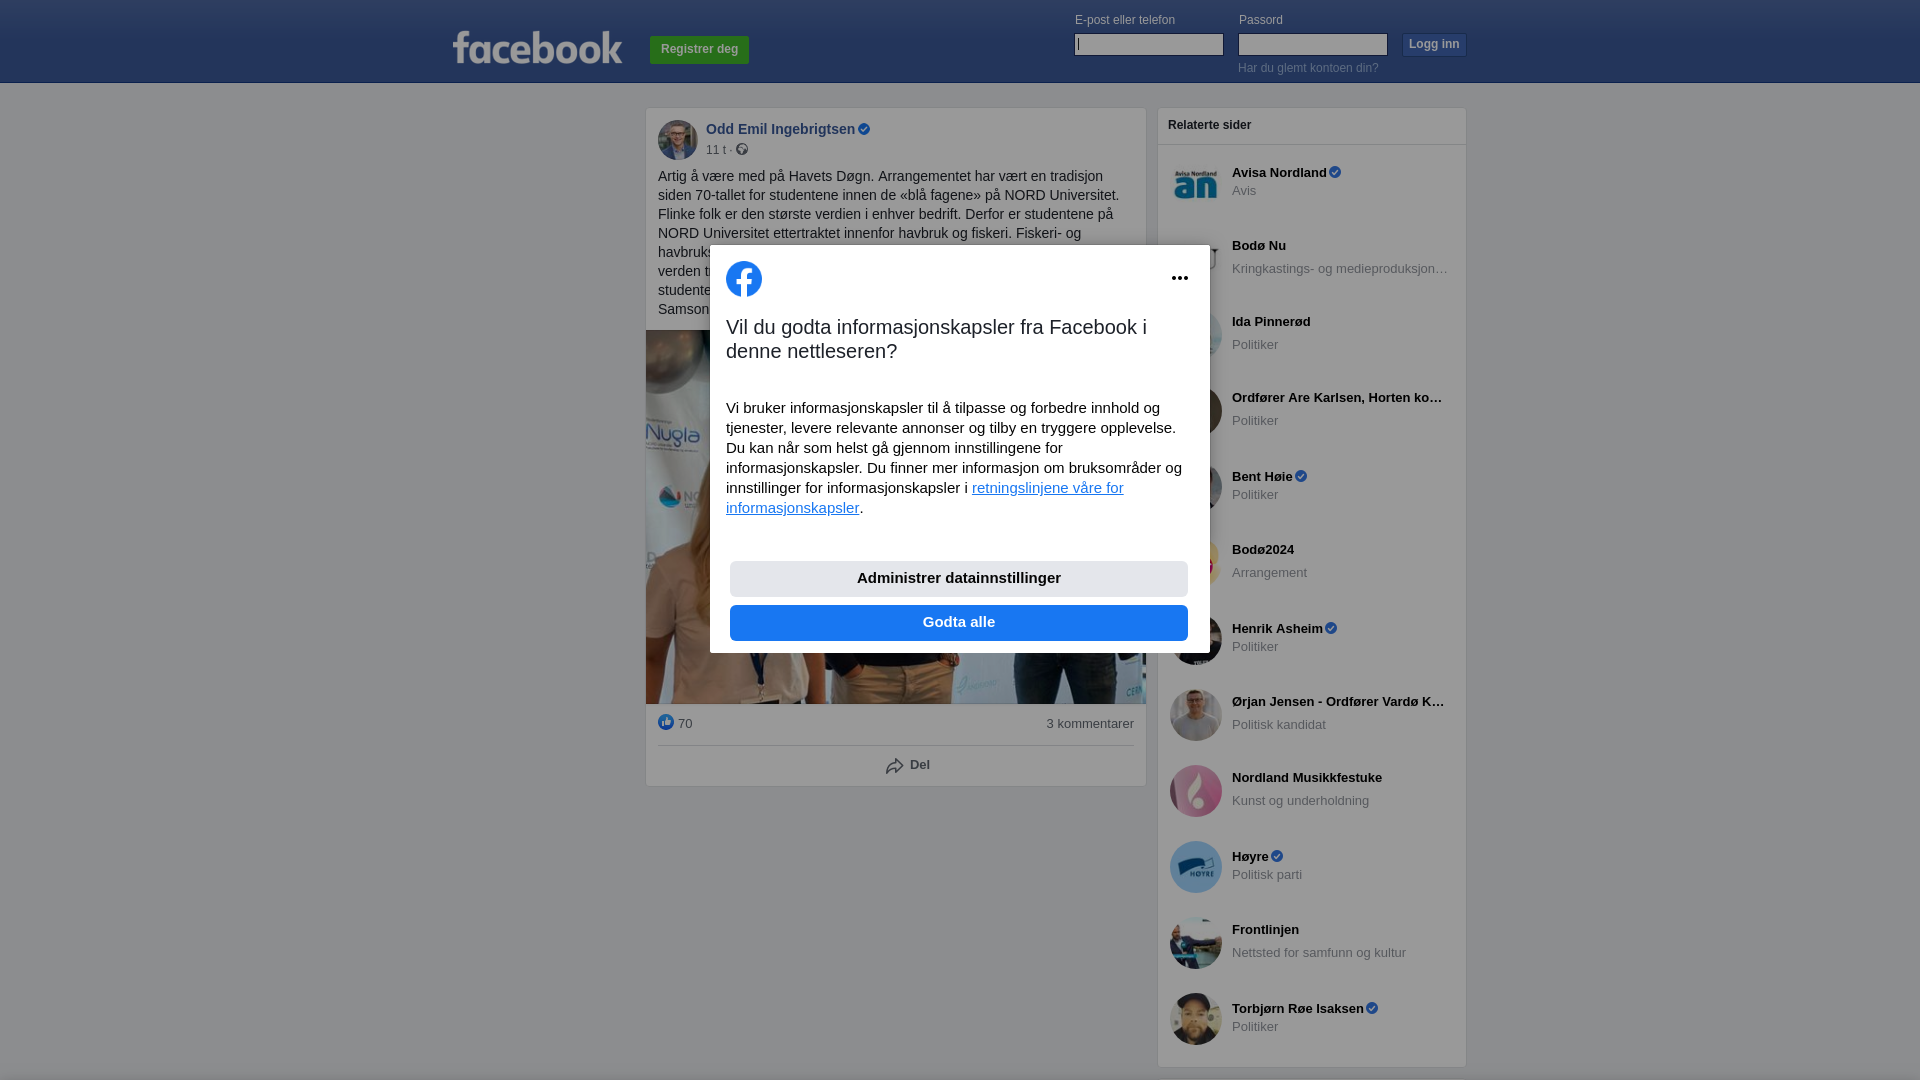1920x1080 pixels.
Task: Open the Høyre party logo icon
Action: [x=1196, y=867]
